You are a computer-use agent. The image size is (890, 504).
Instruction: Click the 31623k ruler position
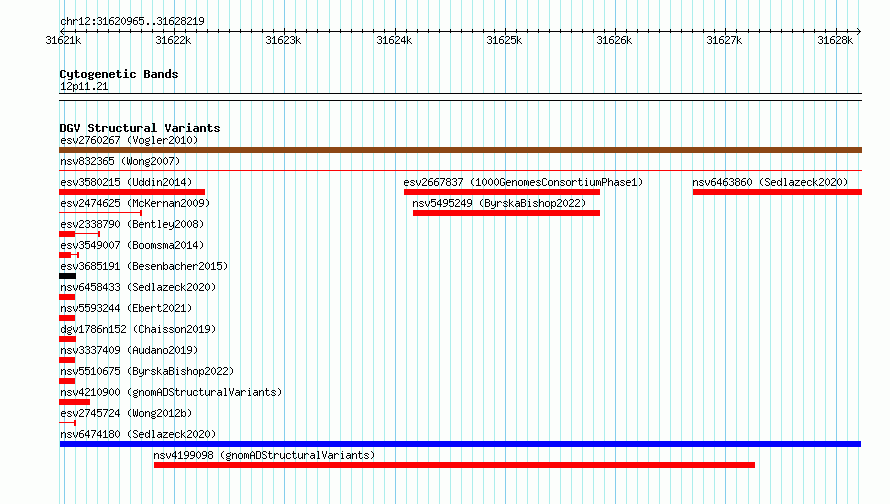pos(283,40)
